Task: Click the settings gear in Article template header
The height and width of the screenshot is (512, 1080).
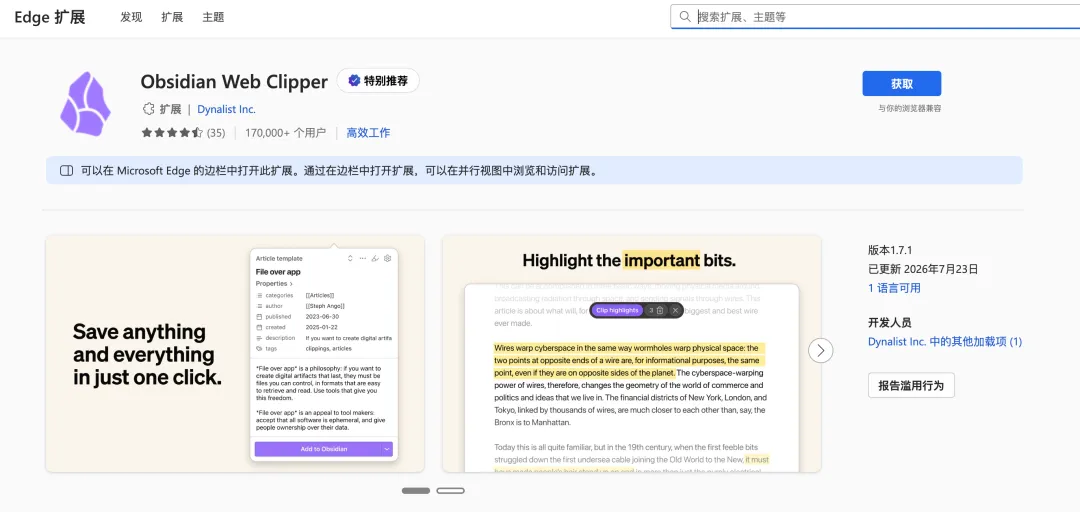Action: click(388, 258)
